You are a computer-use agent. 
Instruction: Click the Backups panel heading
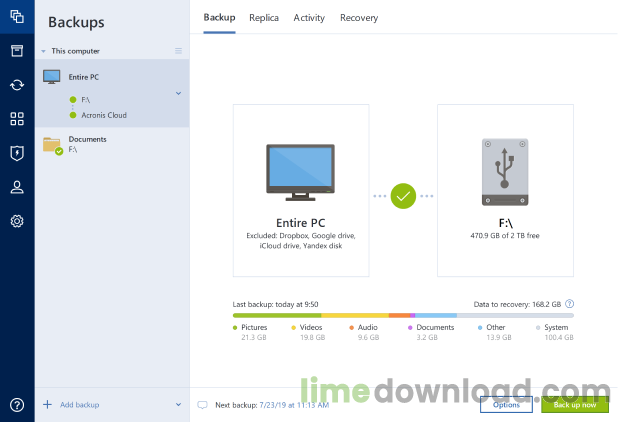click(x=76, y=22)
